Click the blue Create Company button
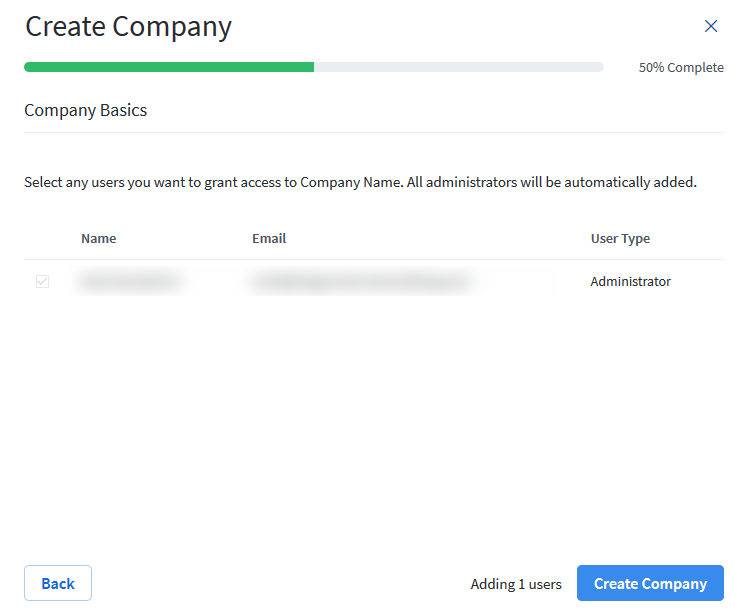 click(650, 583)
